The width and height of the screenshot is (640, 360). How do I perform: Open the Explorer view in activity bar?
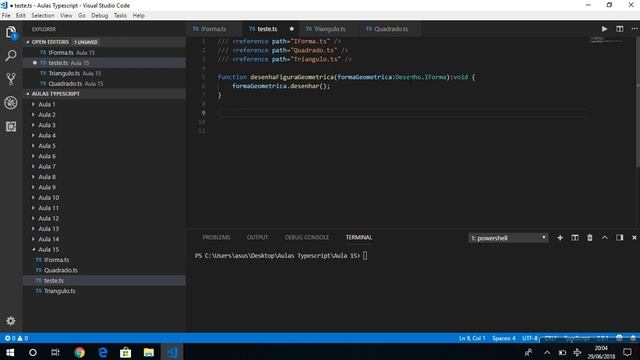(x=11, y=32)
